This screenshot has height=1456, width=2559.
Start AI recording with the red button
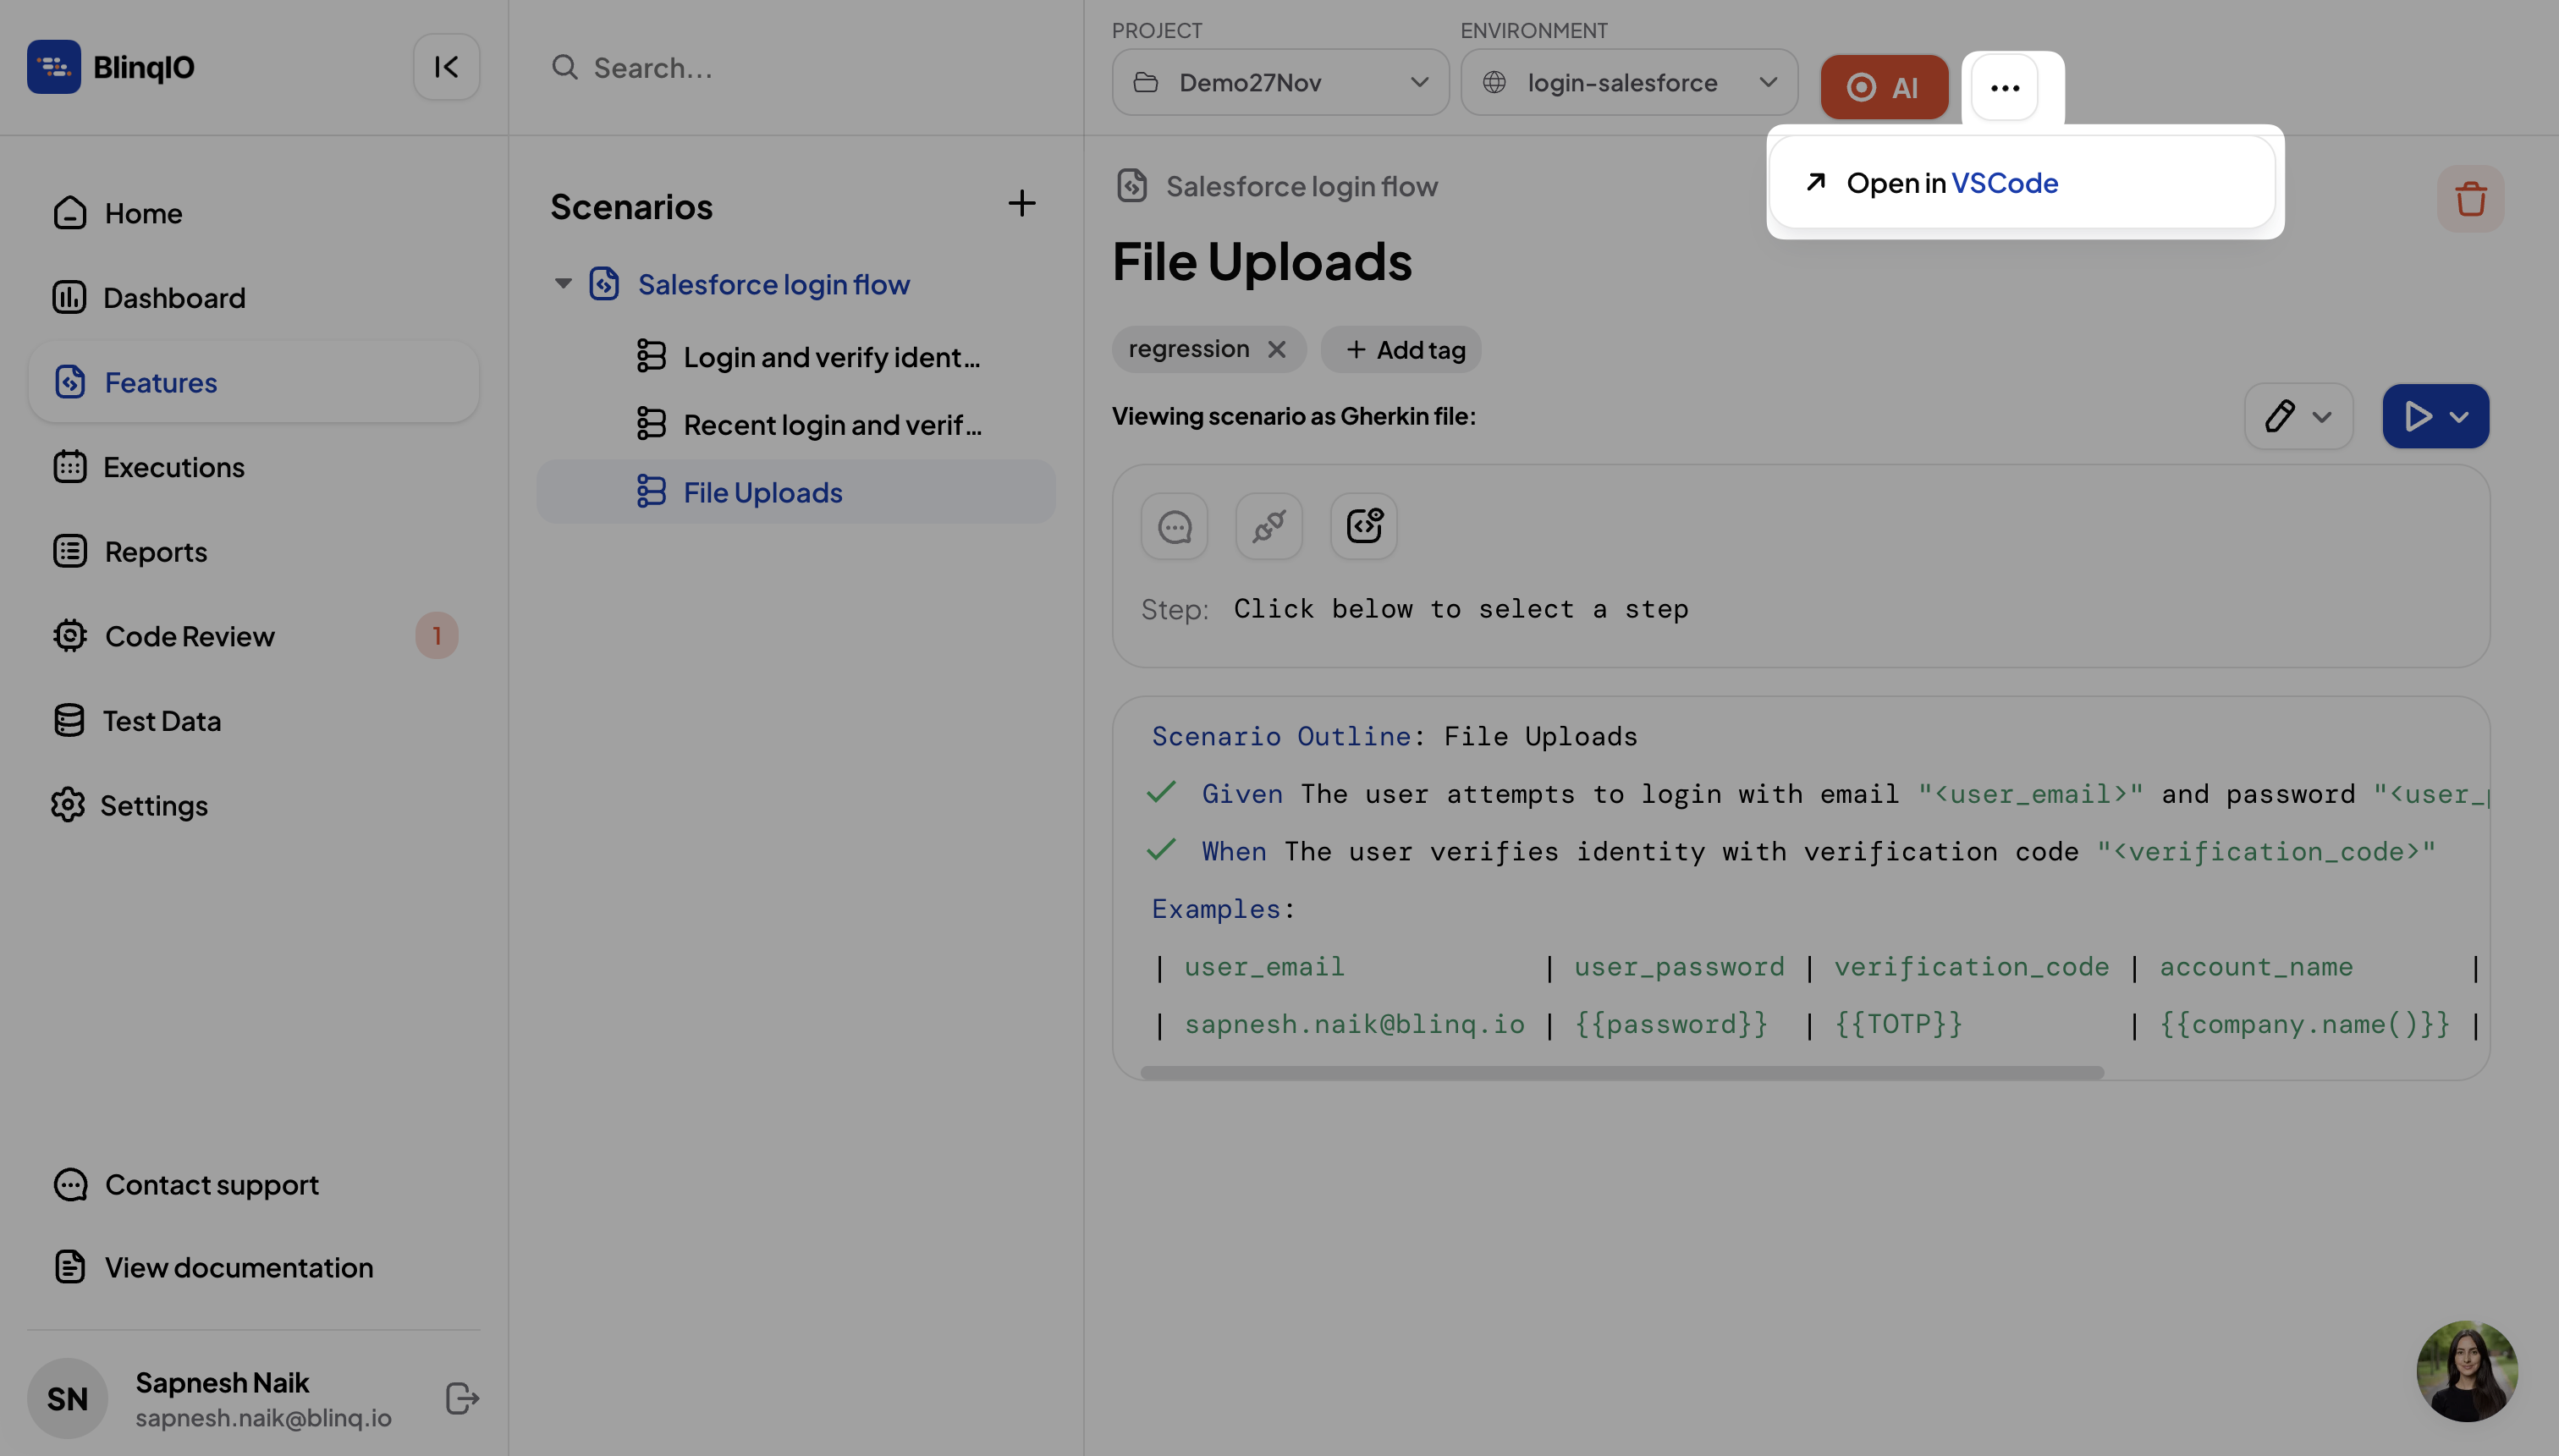coord(1883,87)
